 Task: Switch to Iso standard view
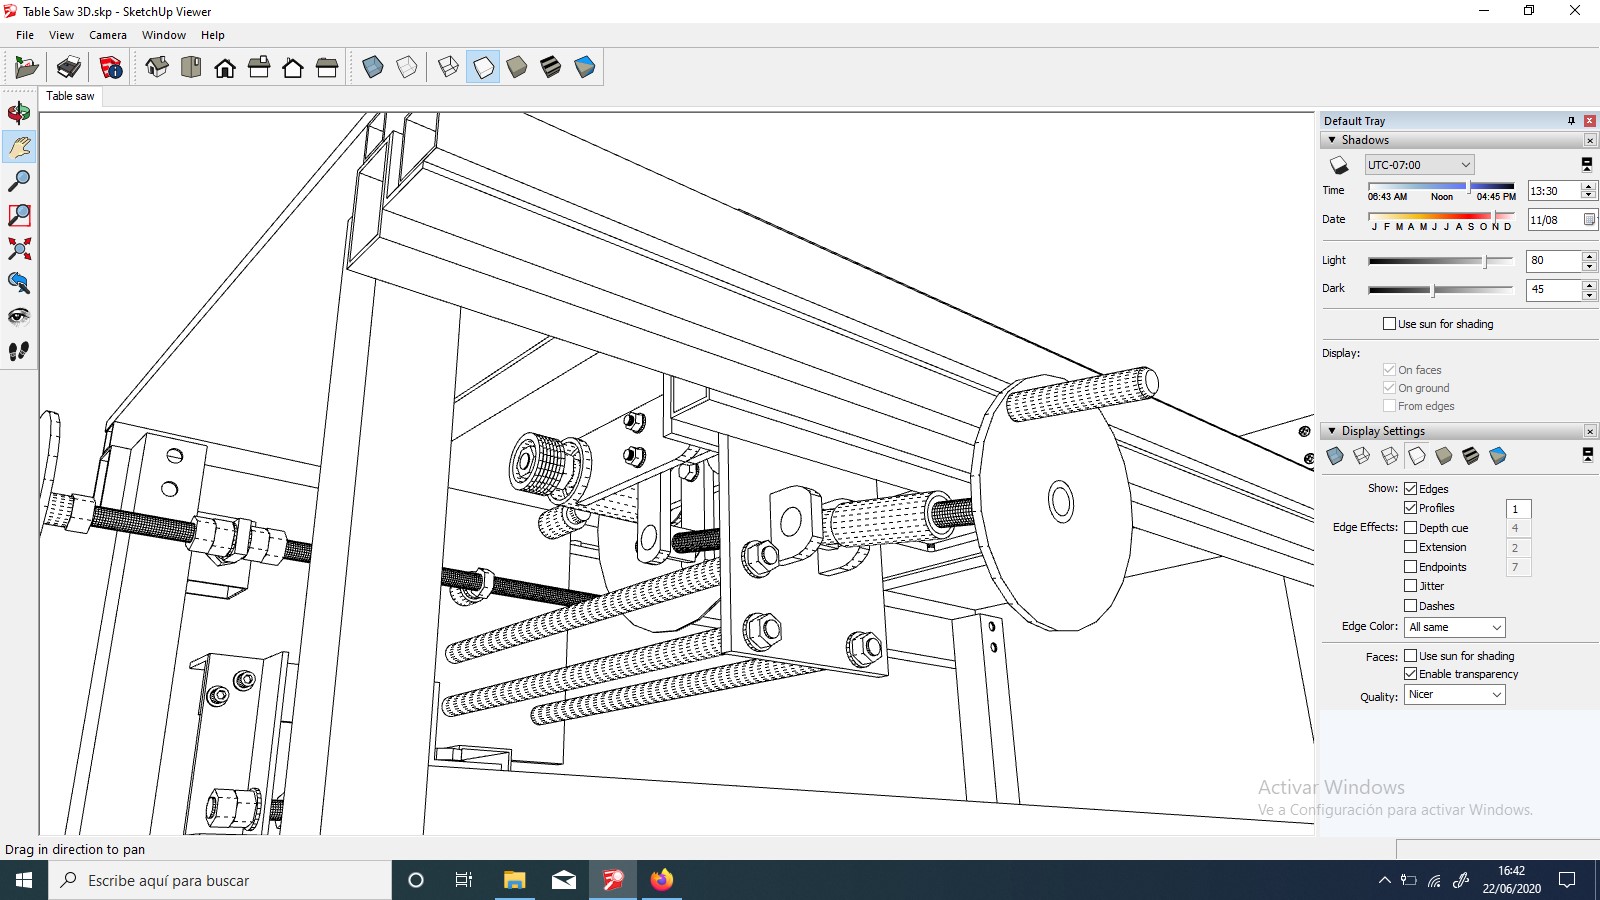click(157, 68)
